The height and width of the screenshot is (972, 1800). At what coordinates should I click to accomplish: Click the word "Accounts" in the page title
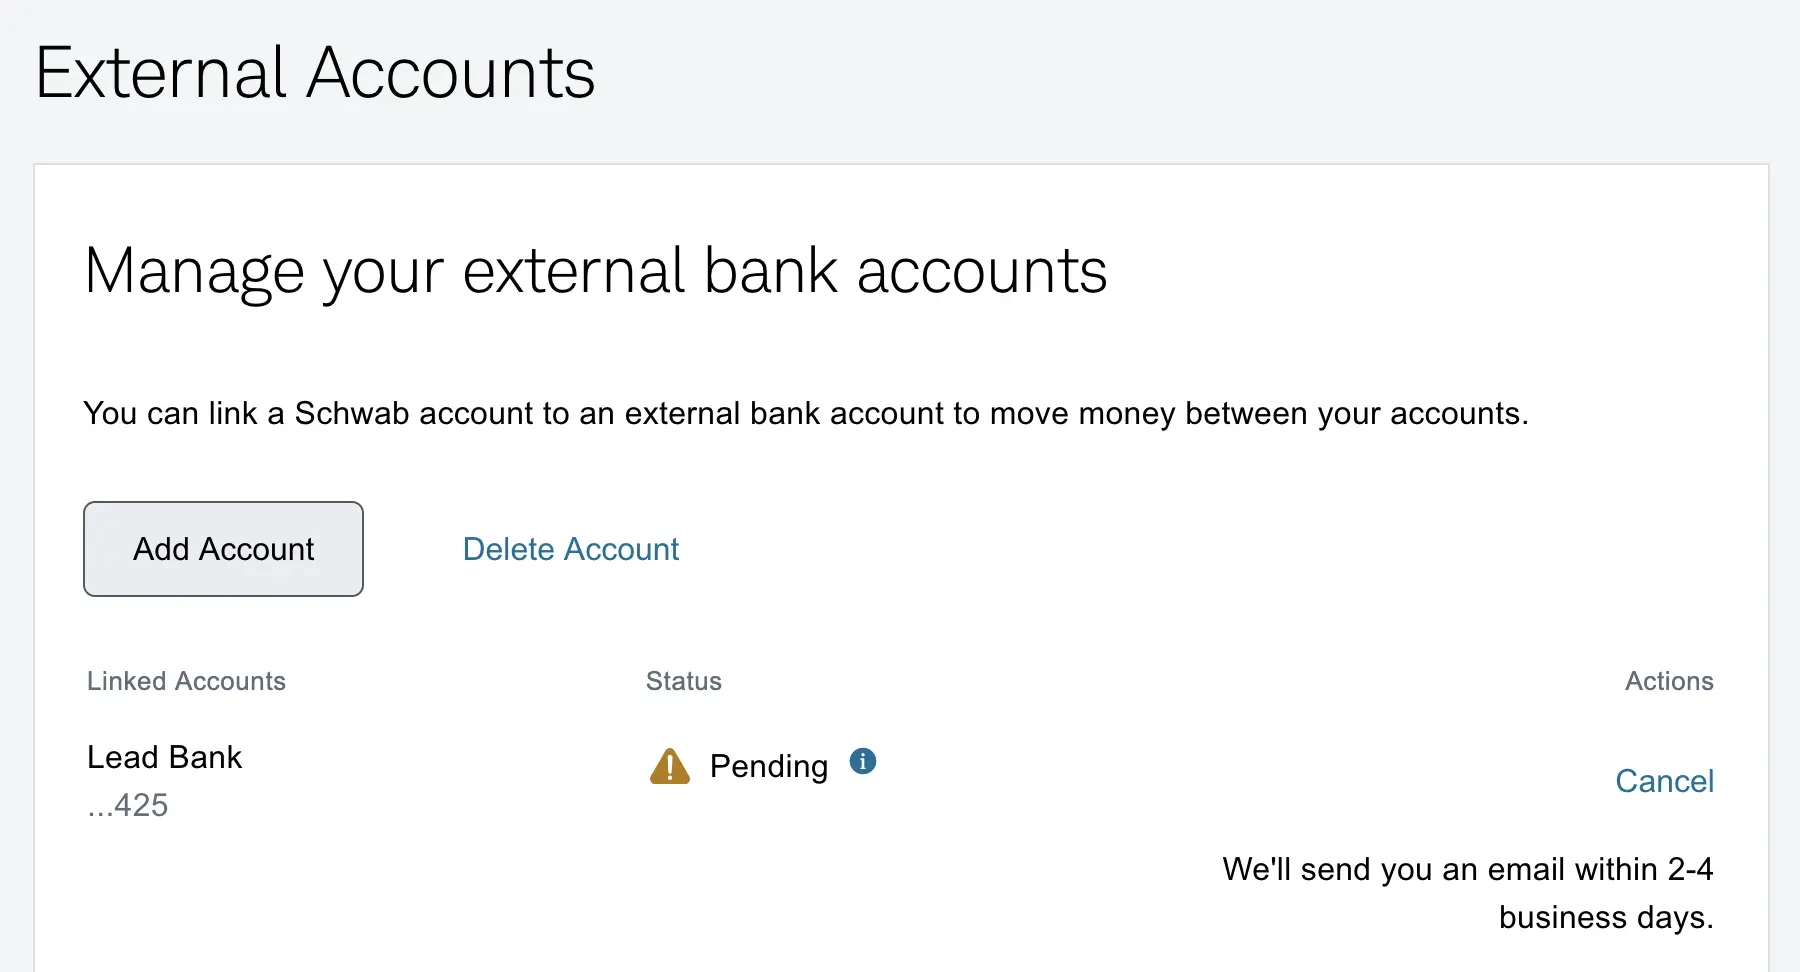click(x=450, y=73)
